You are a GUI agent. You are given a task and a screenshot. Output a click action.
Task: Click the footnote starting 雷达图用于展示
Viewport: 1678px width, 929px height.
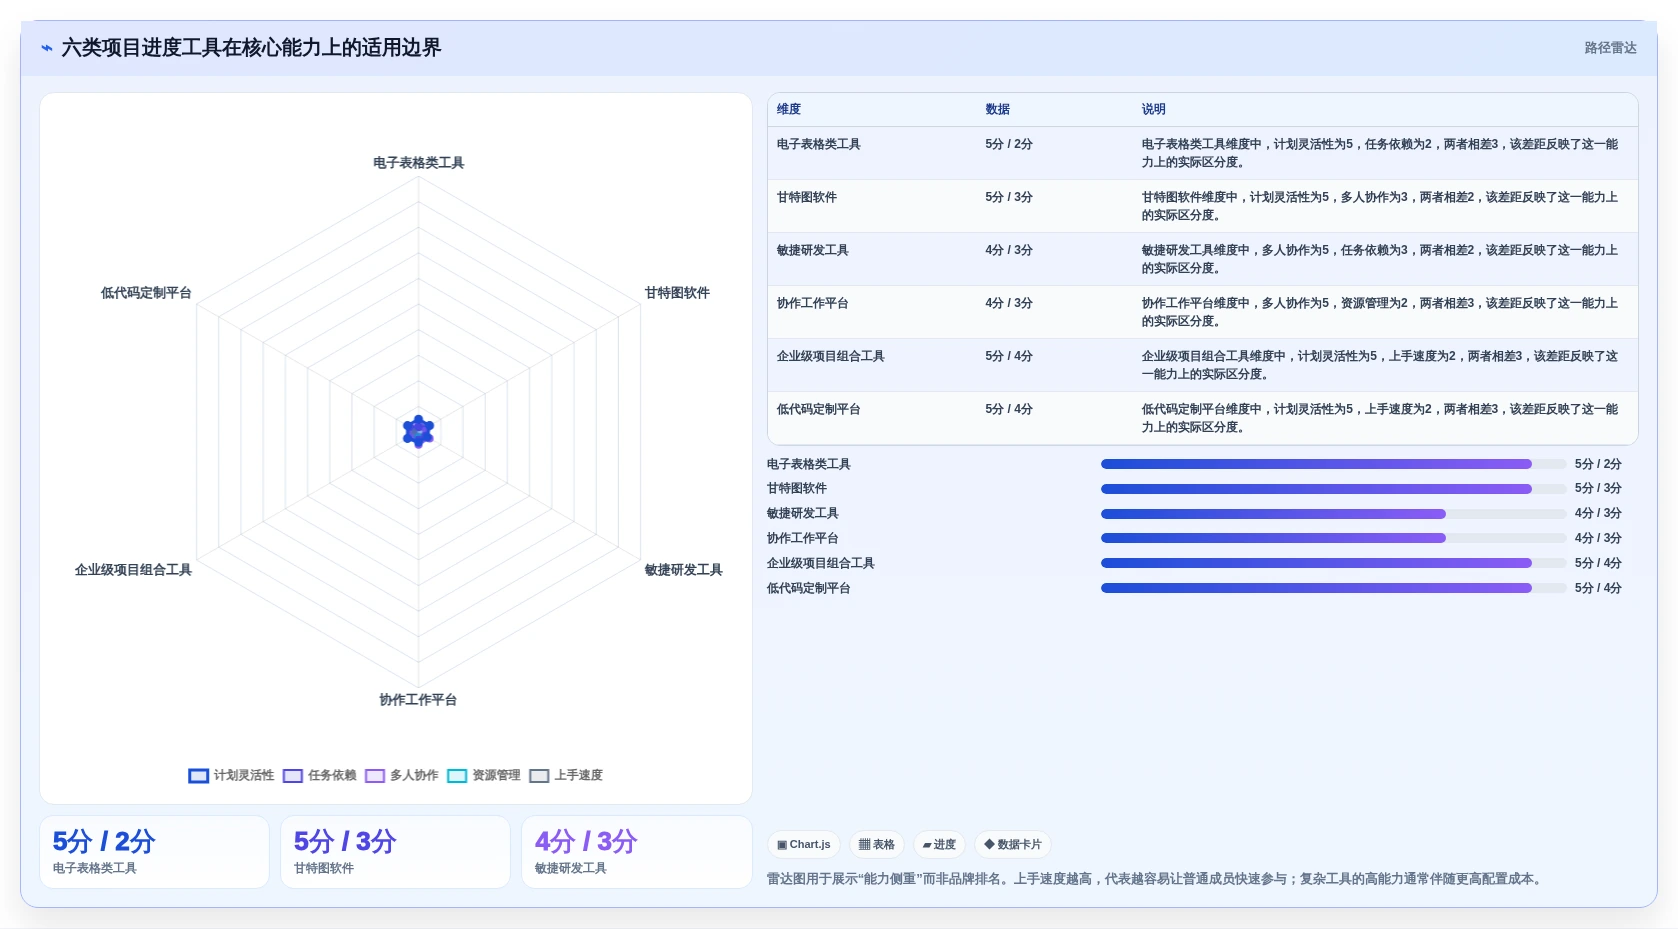pos(1156,879)
